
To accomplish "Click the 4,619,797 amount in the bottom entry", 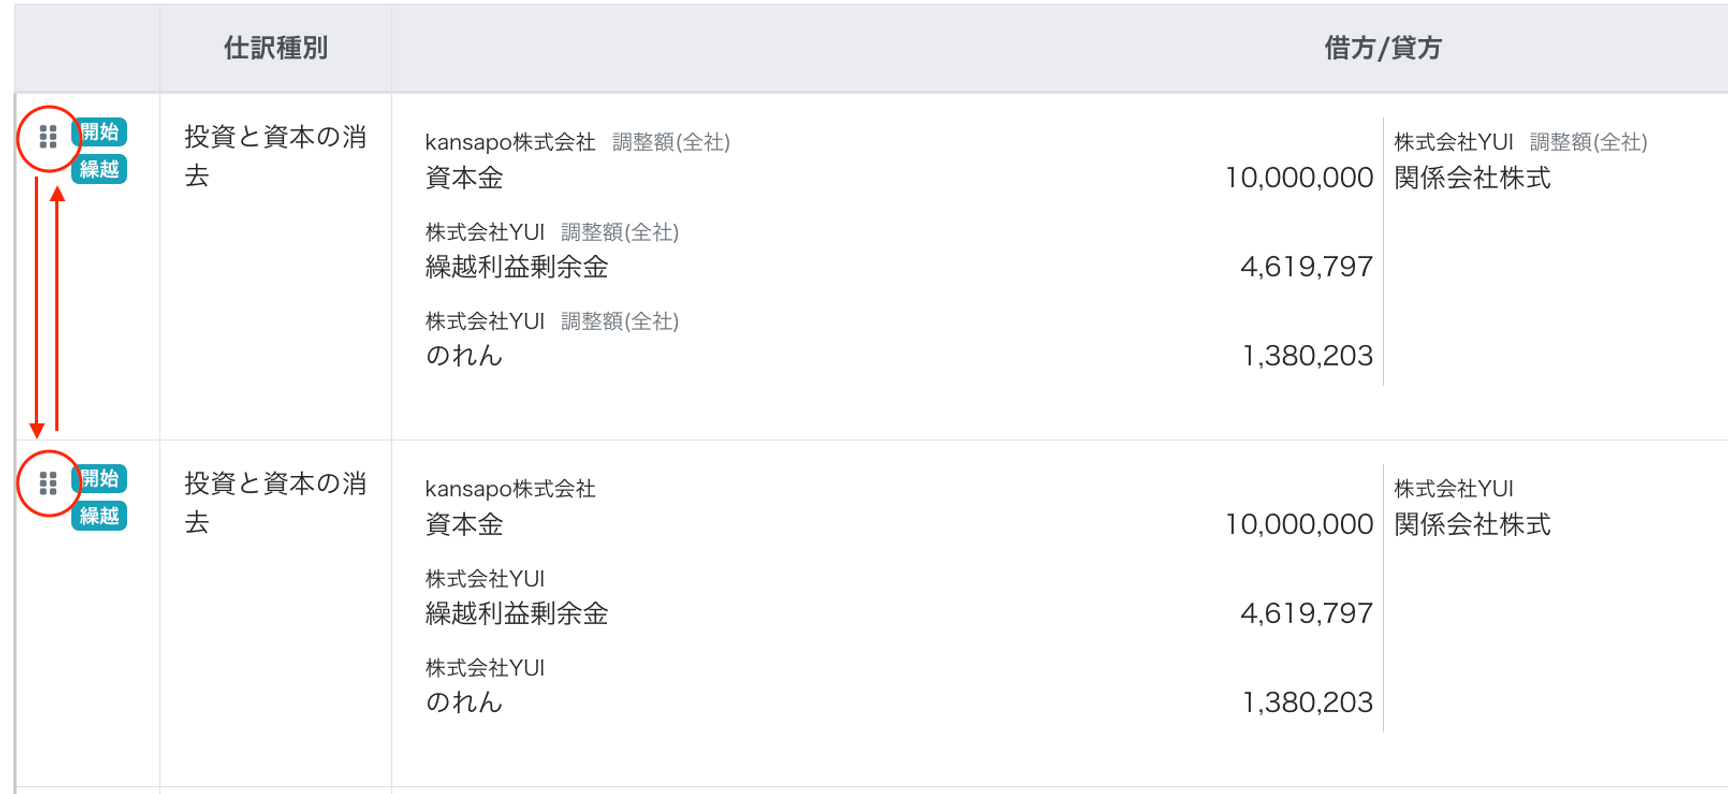I will pyautogui.click(x=1306, y=614).
